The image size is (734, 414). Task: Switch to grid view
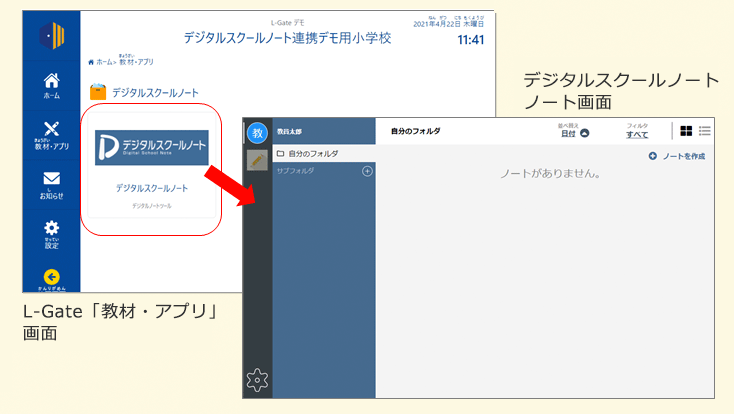[686, 131]
